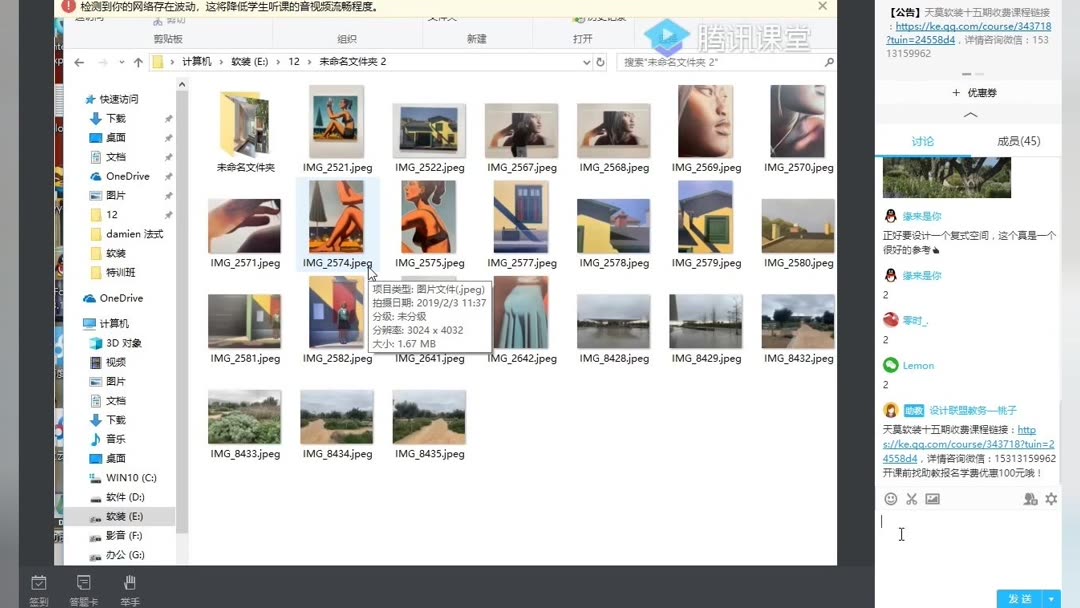Open the ke.qq.com course link in the announcement

[971, 26]
